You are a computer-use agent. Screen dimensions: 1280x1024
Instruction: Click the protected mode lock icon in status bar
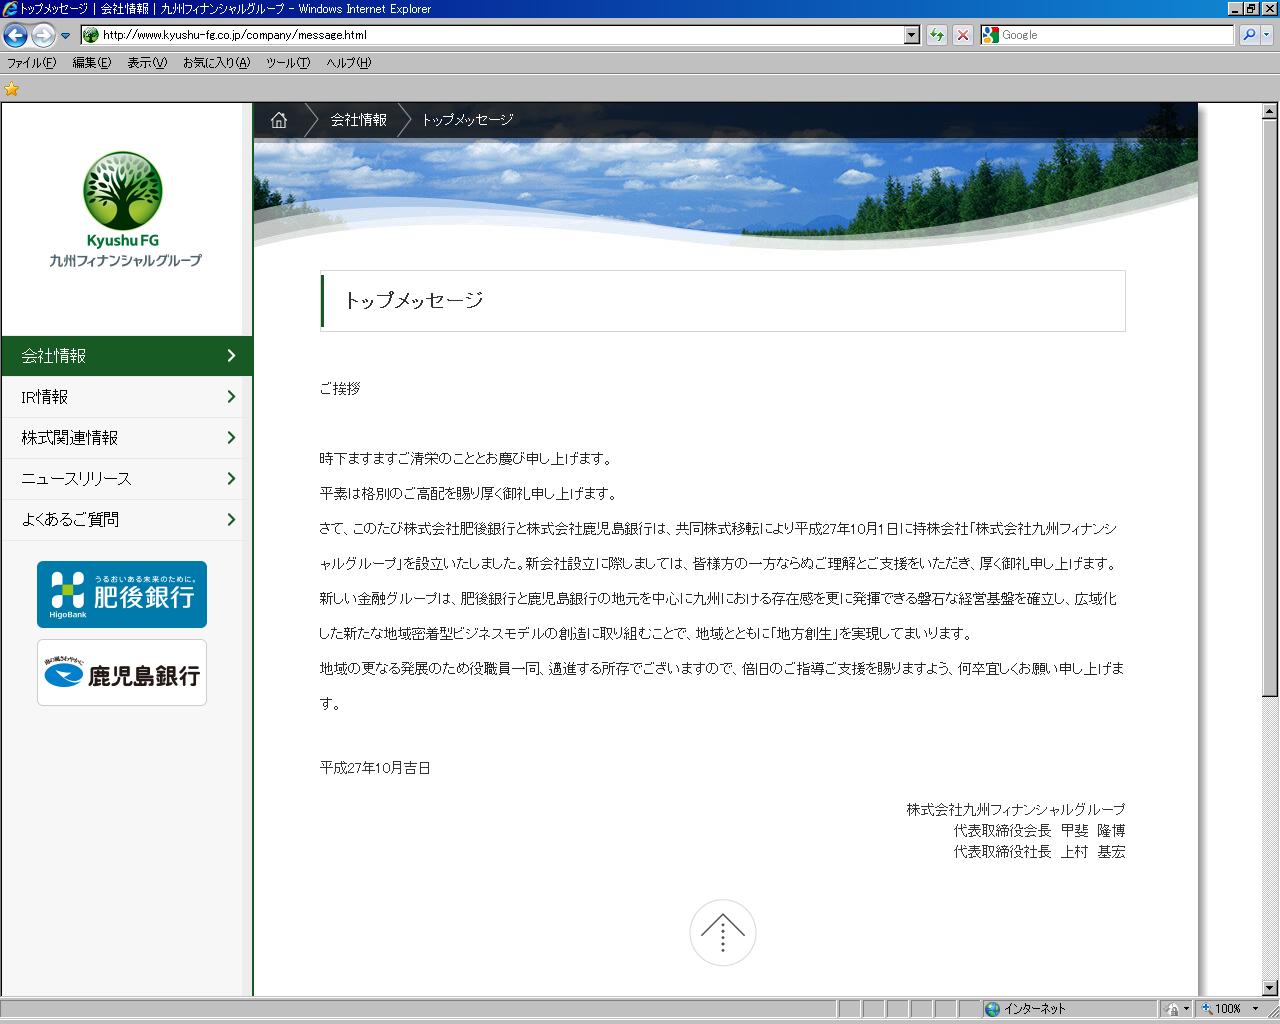(1172, 1009)
